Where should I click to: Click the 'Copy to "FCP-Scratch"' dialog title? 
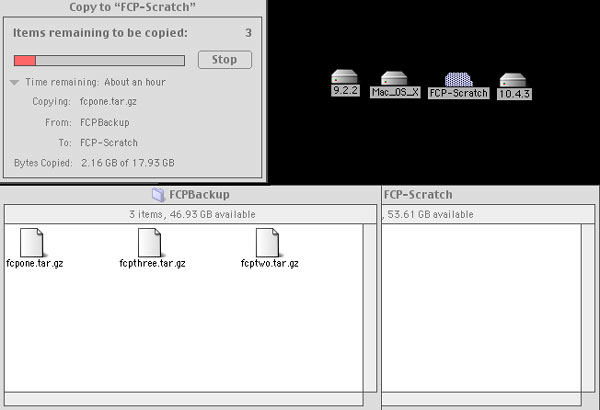(132, 7)
